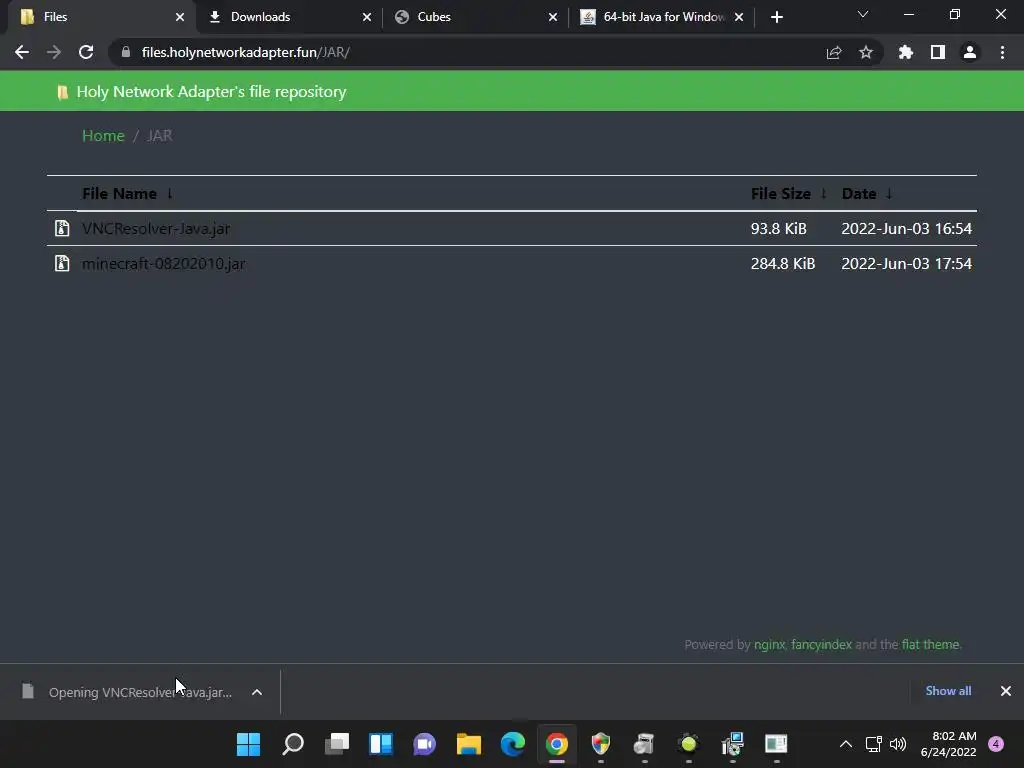Launch Microsoft Edge from taskbar
This screenshot has width=1024, height=768.
click(x=513, y=744)
